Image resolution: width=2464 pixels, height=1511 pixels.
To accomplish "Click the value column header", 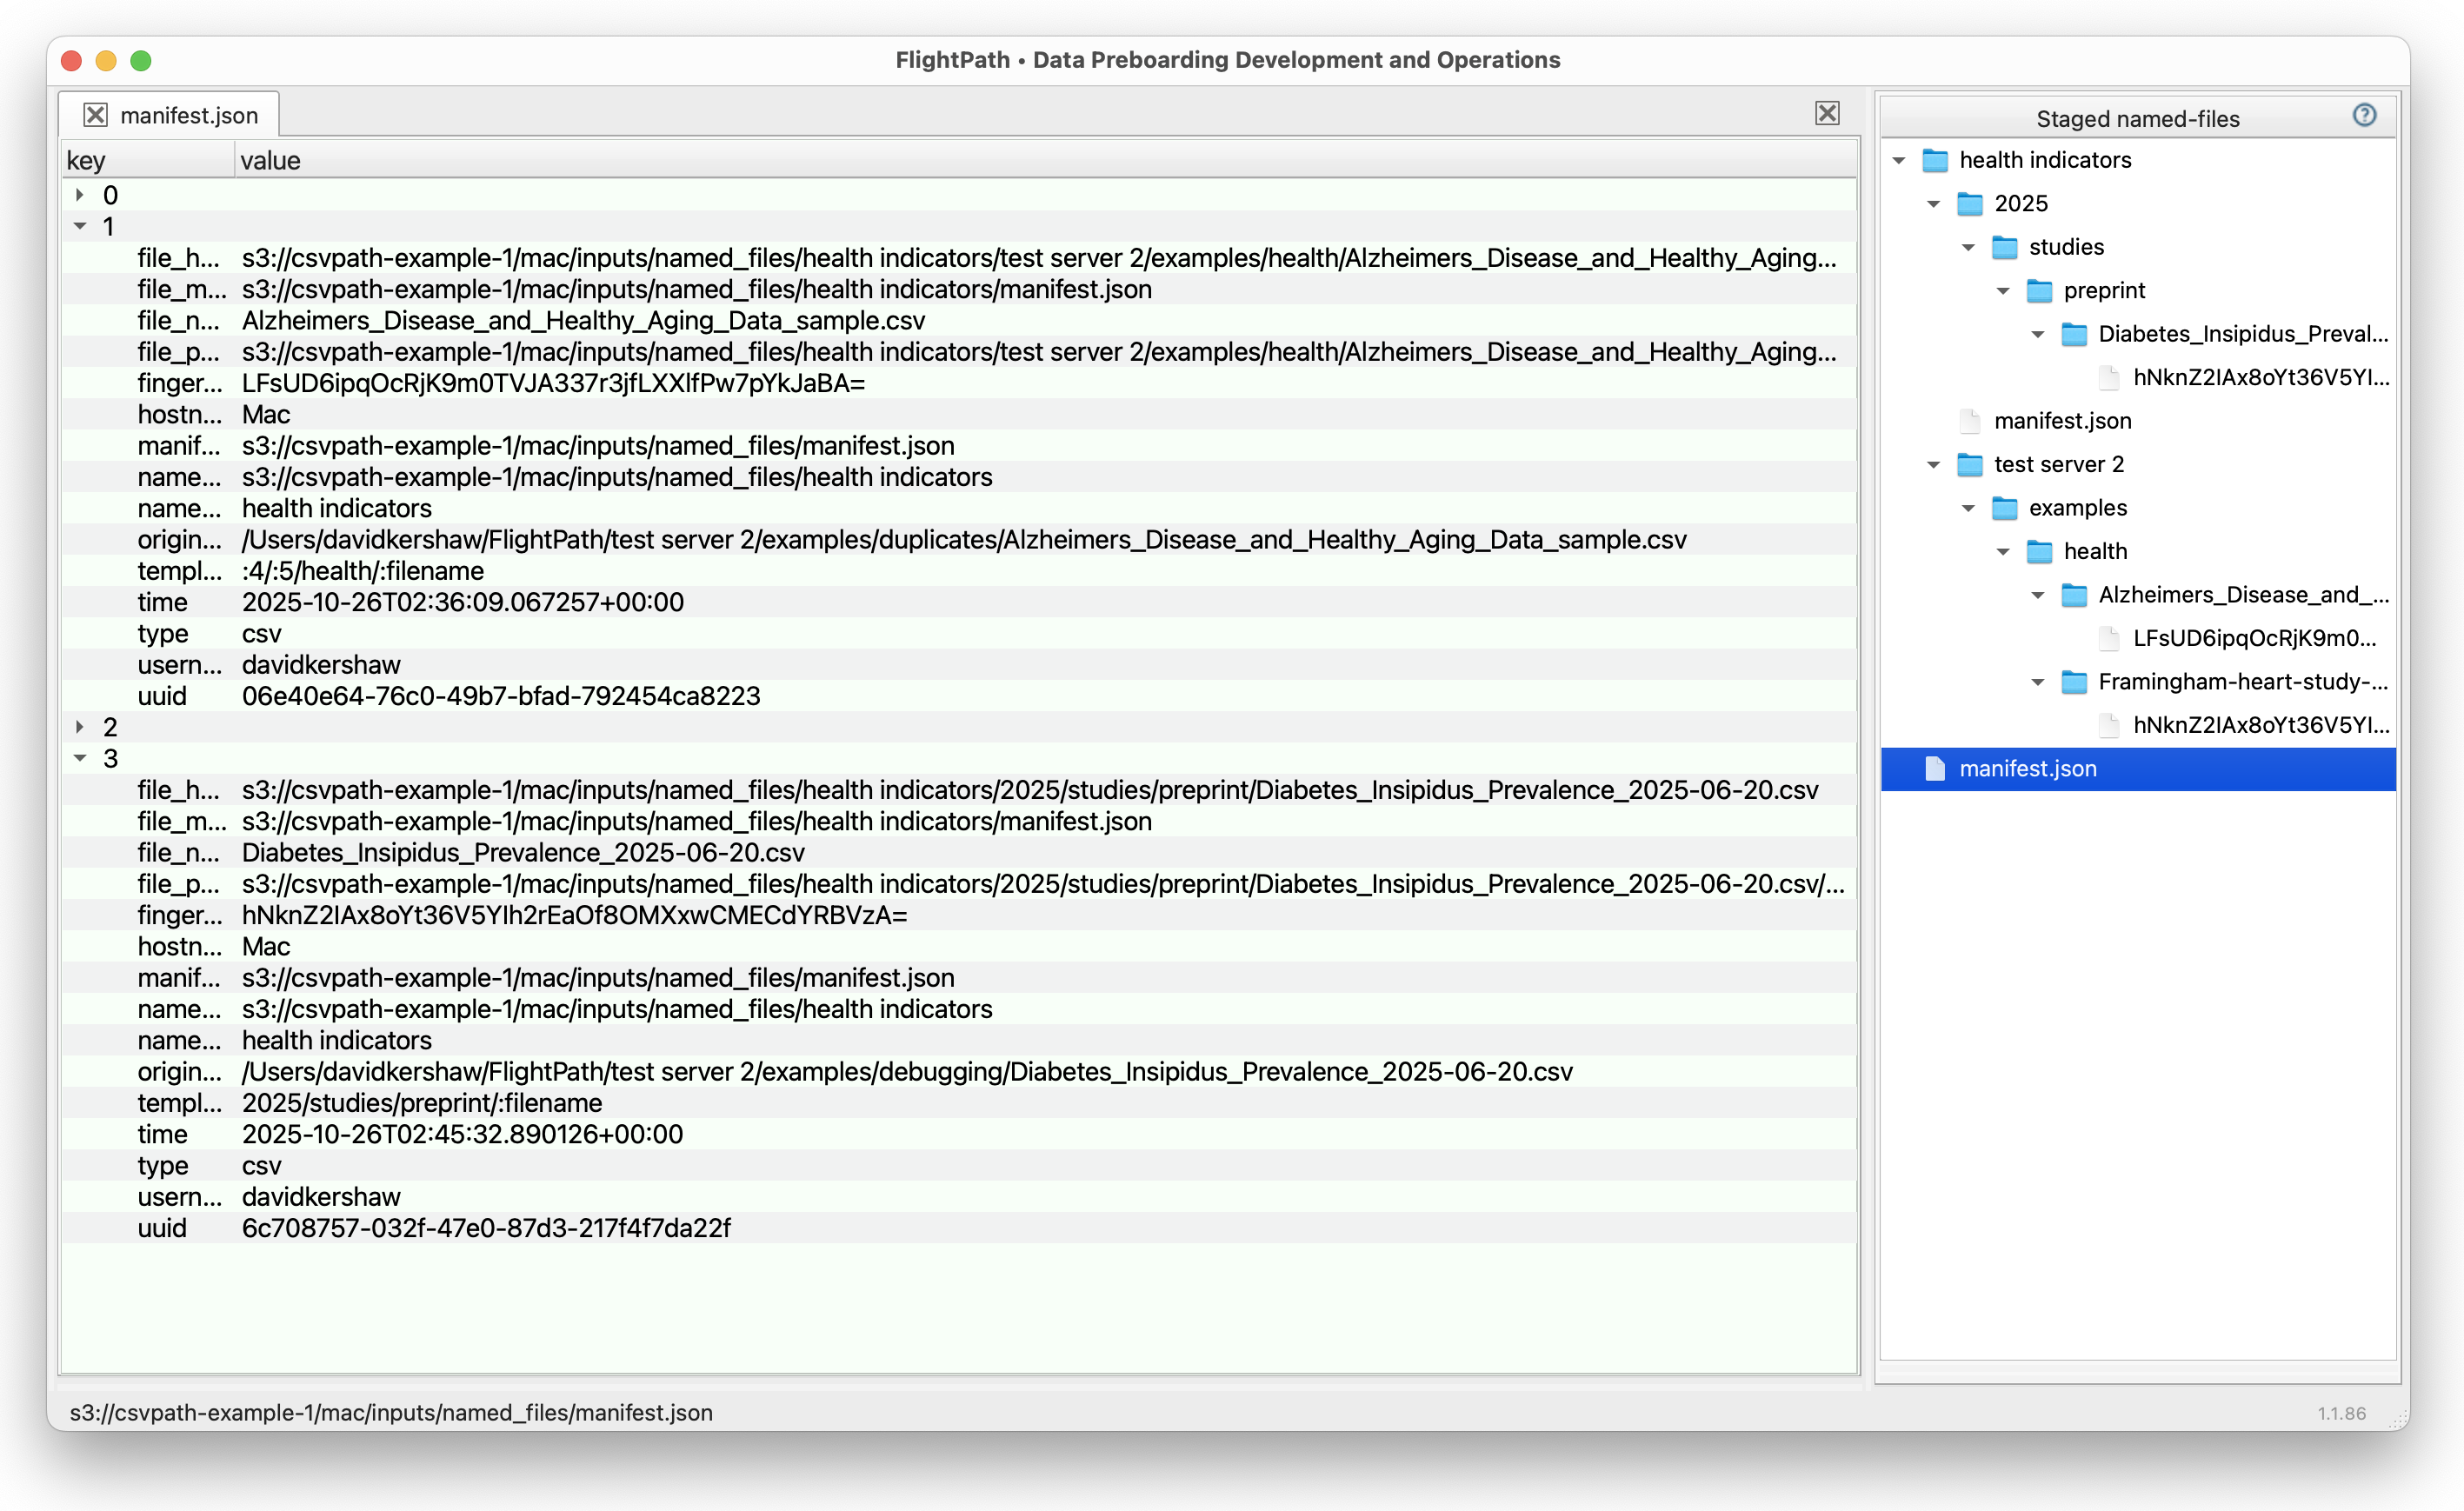I will tap(270, 160).
